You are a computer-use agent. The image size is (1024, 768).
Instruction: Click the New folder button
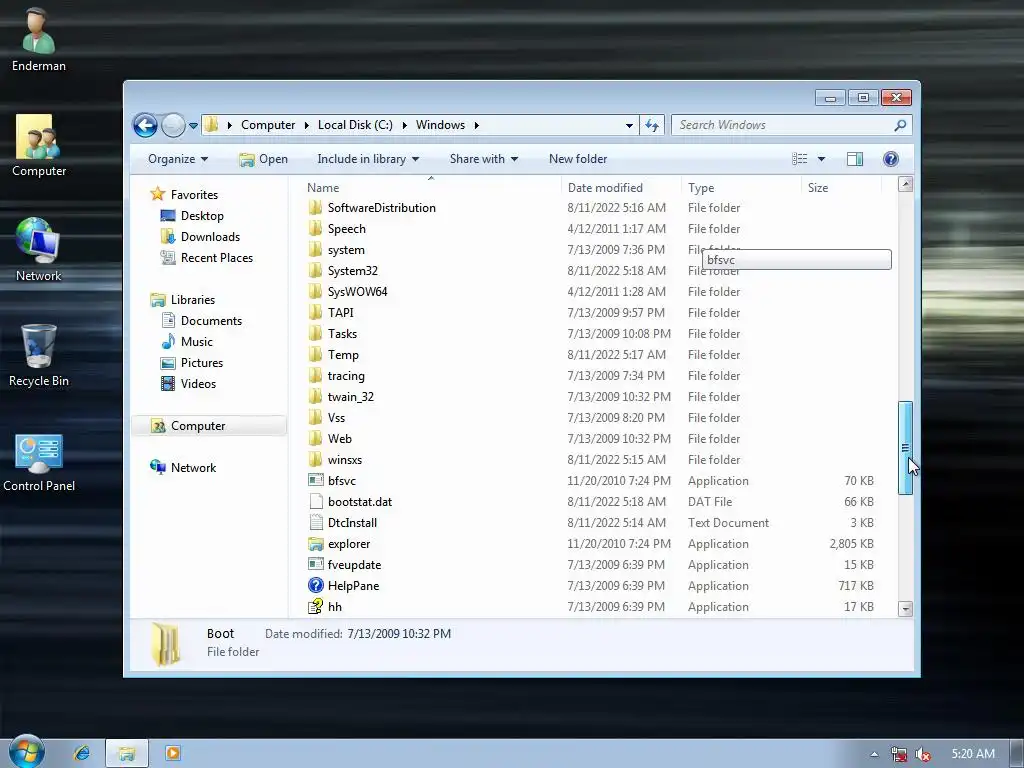578,159
